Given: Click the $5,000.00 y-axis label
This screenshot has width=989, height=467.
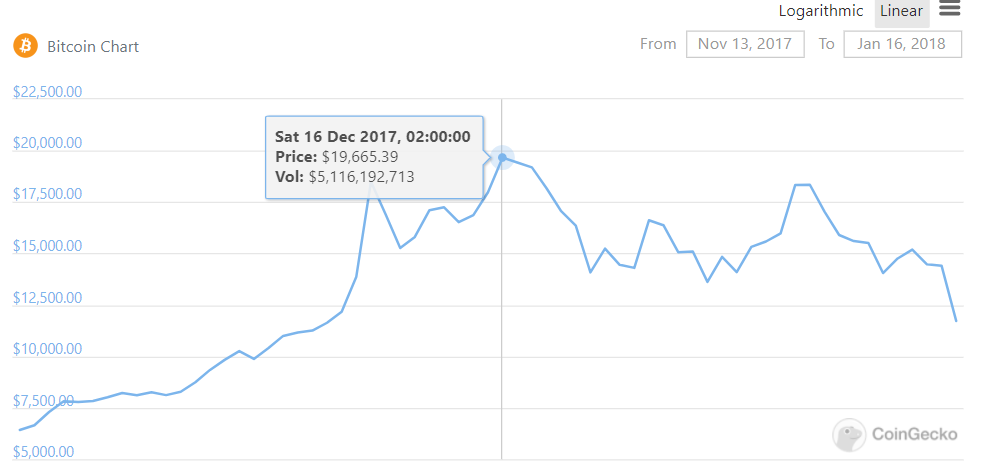Looking at the screenshot, I should coord(44,452).
